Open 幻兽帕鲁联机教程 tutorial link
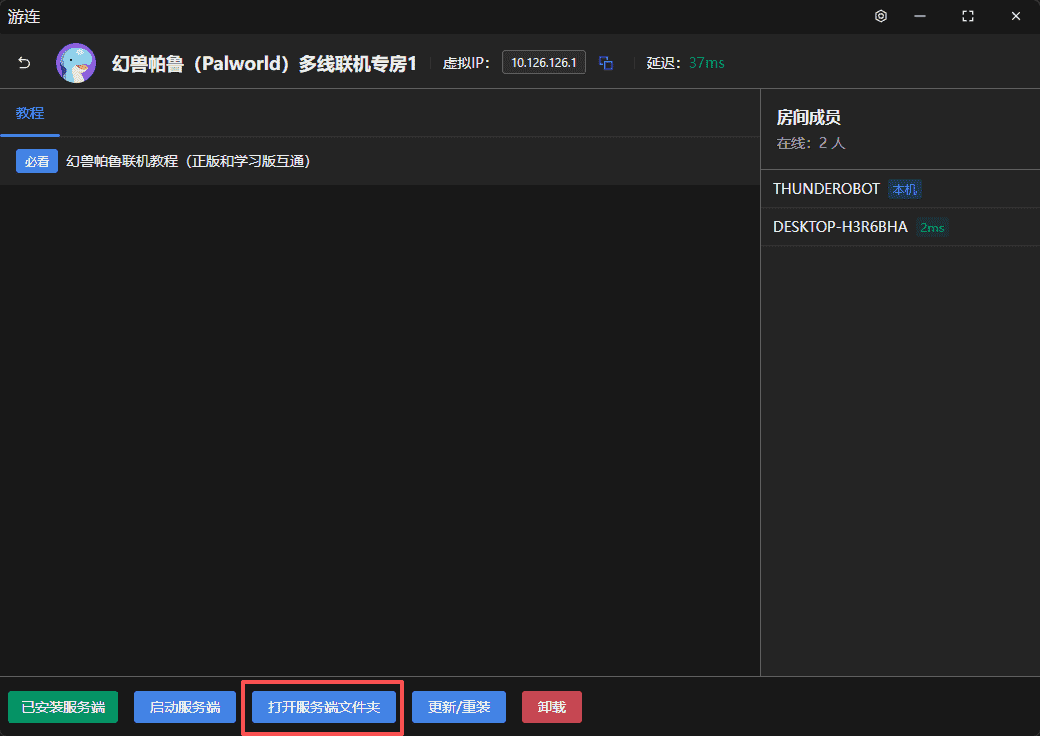The height and width of the screenshot is (736, 1040). click(x=188, y=161)
